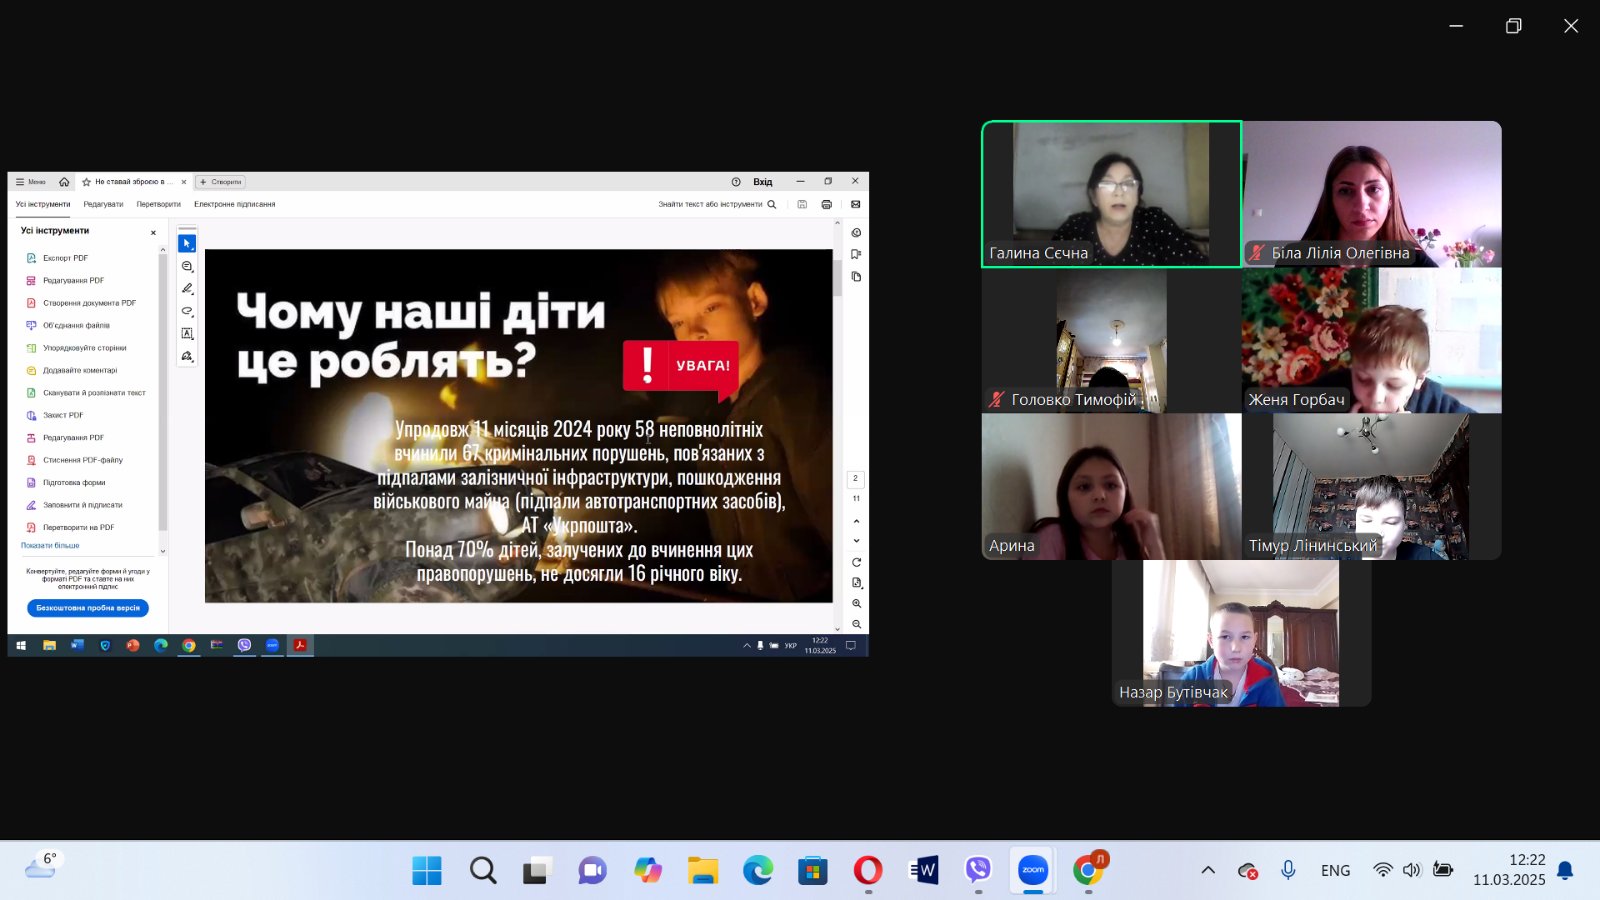Viewport: 1600px width, 900px height.
Task: Click the save icon in Acrobat top bar
Action: point(802,204)
